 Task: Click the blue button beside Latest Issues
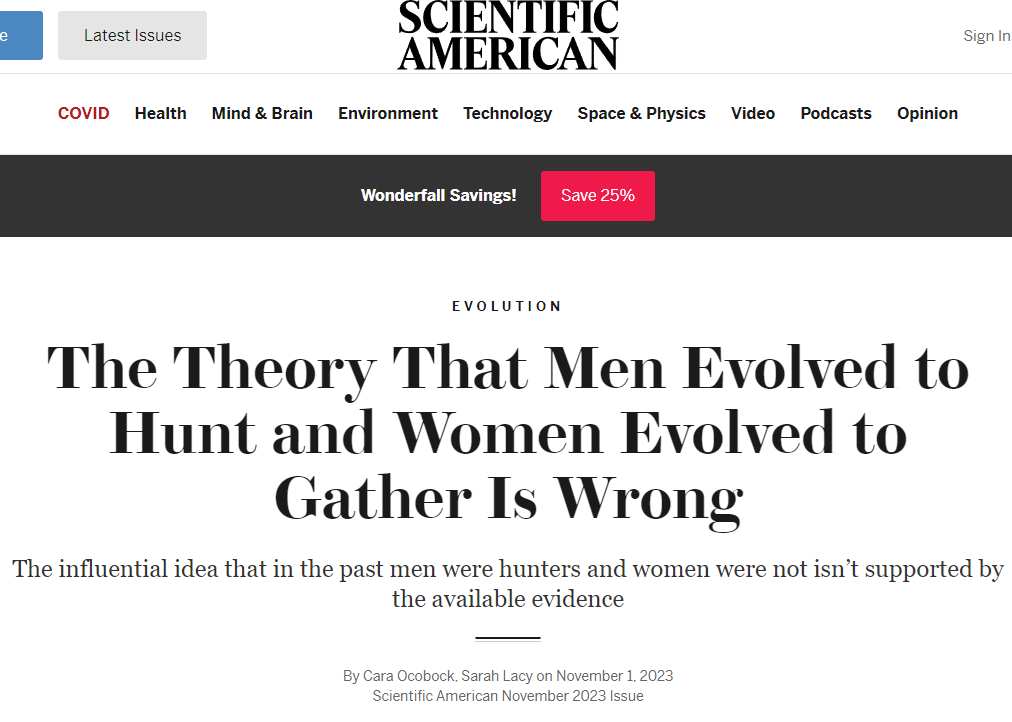point(20,36)
